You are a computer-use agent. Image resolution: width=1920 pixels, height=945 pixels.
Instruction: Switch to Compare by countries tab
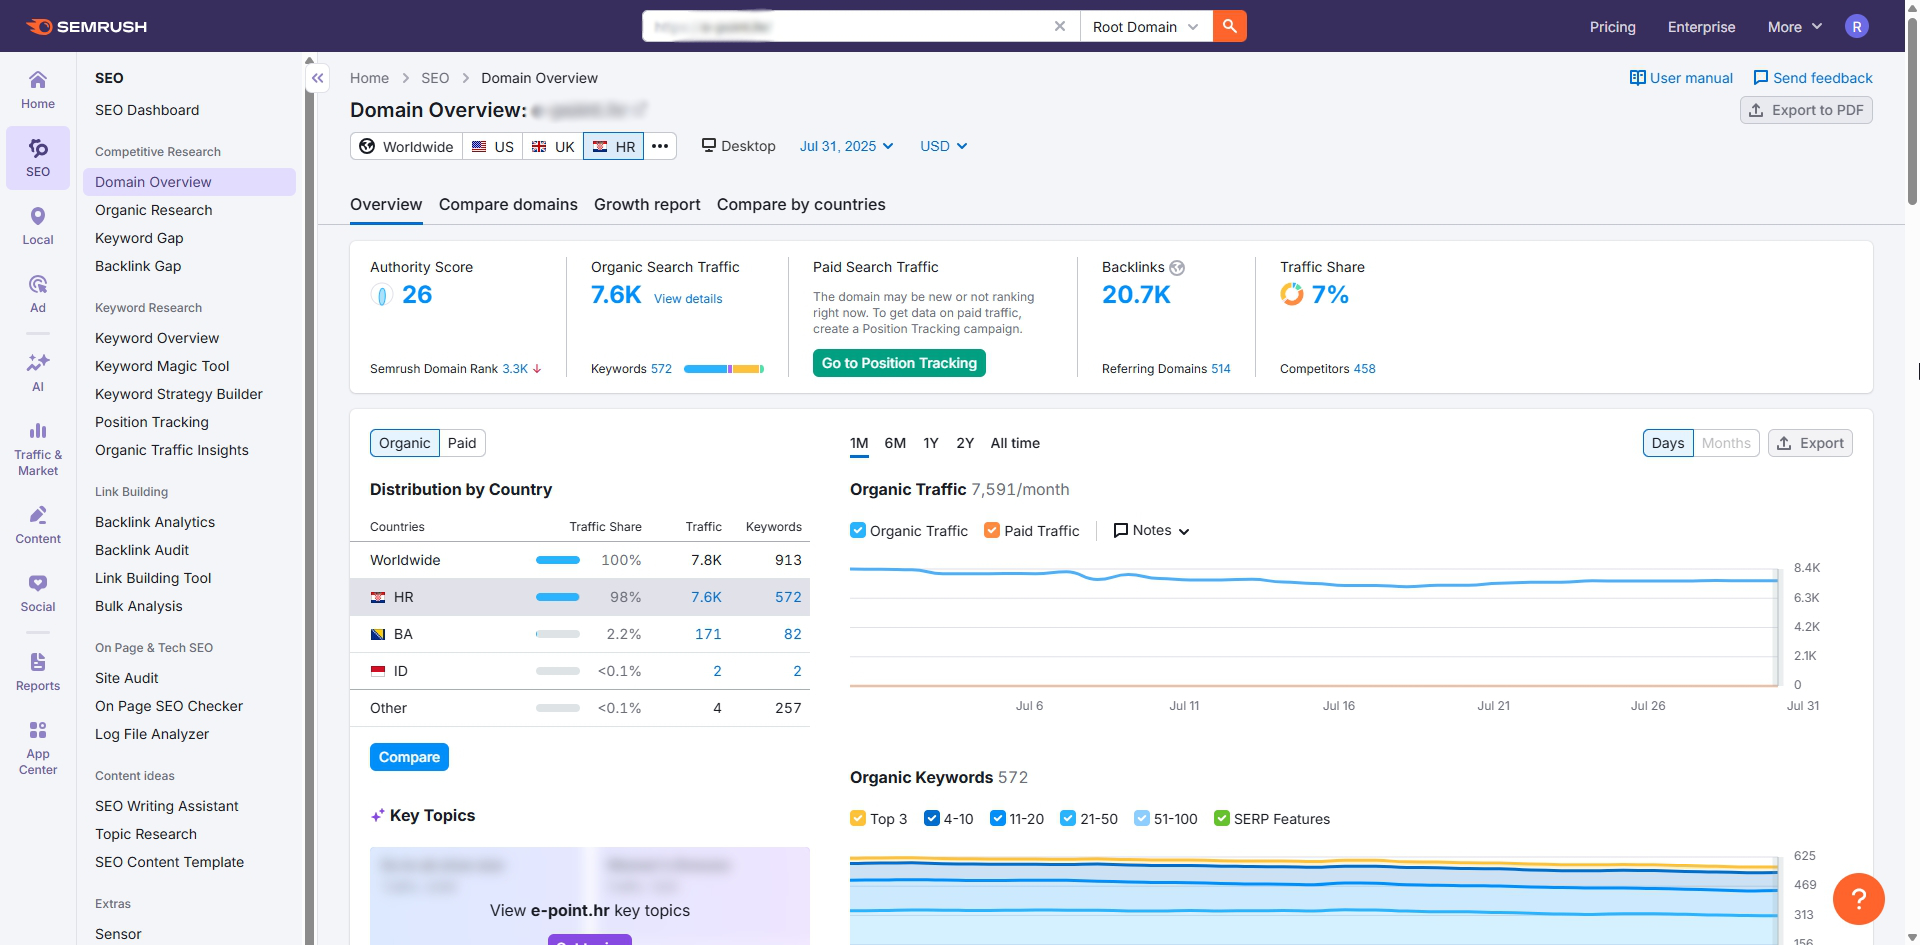point(801,204)
